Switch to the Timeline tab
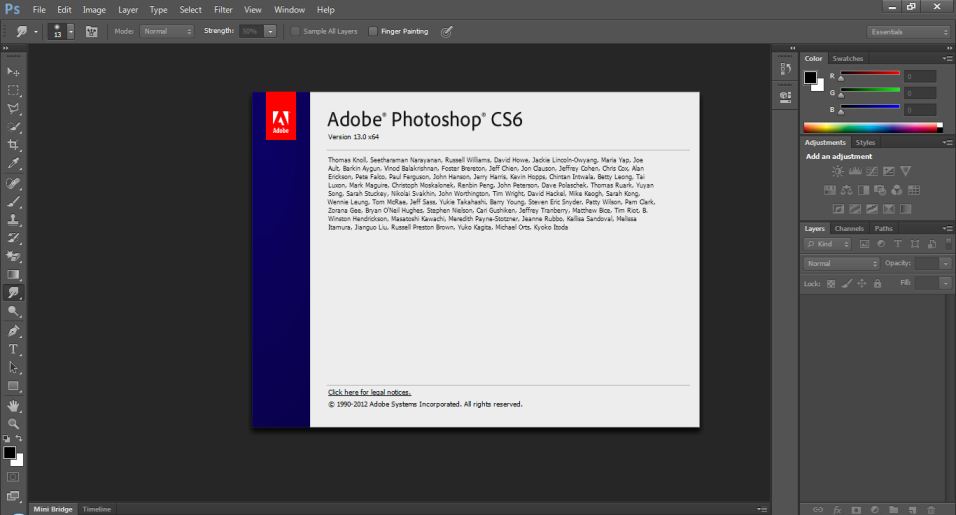956x515 pixels. coord(97,509)
